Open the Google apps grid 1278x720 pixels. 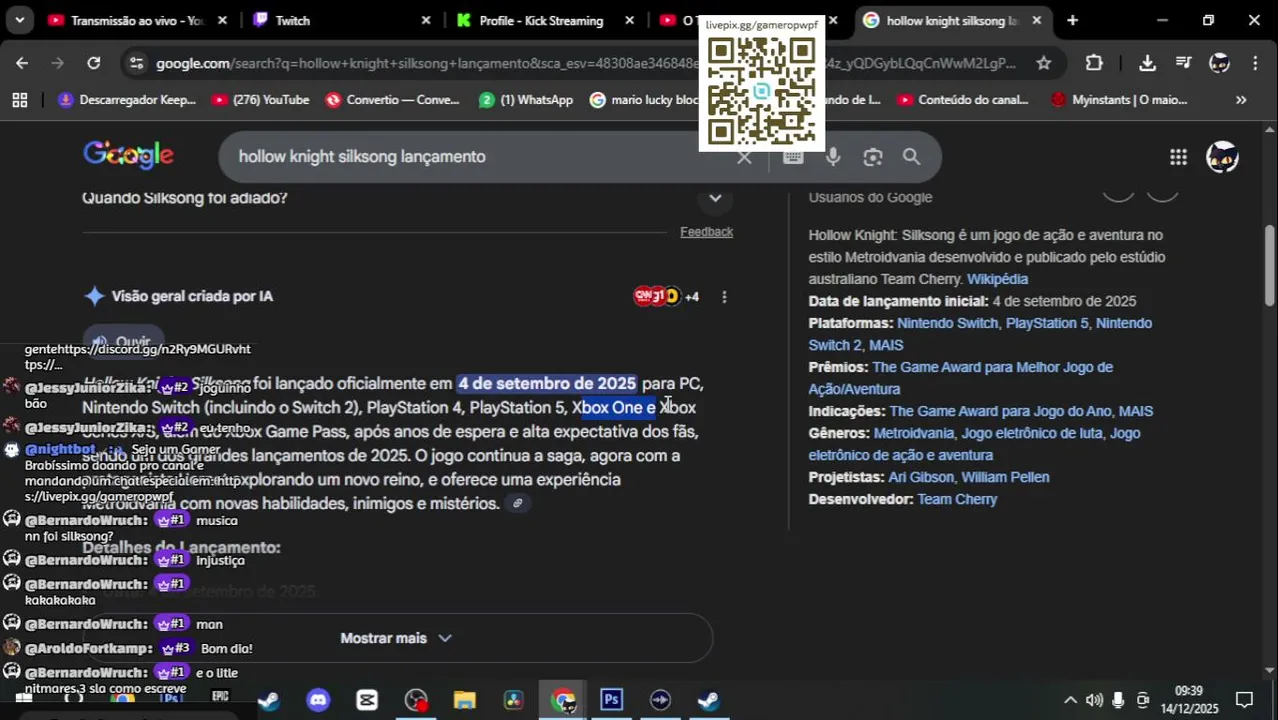[1178, 157]
